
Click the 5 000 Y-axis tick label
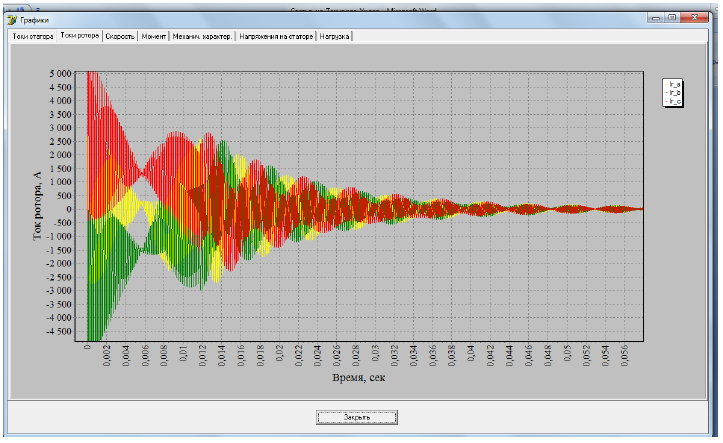[x=60, y=74]
